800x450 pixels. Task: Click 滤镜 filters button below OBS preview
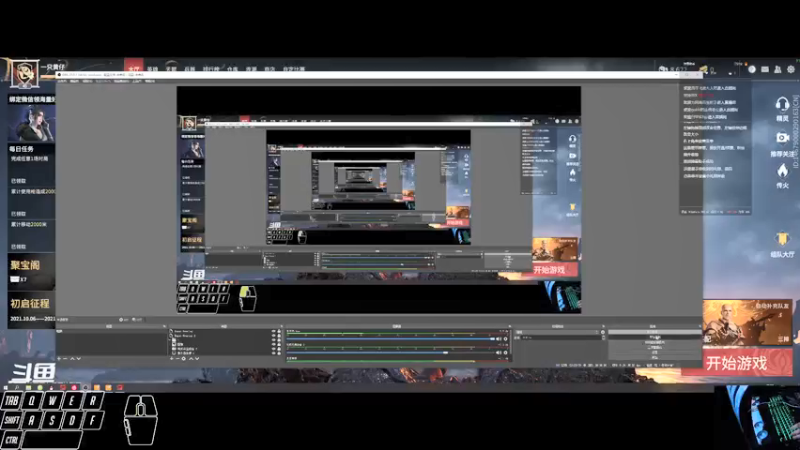click(138, 320)
